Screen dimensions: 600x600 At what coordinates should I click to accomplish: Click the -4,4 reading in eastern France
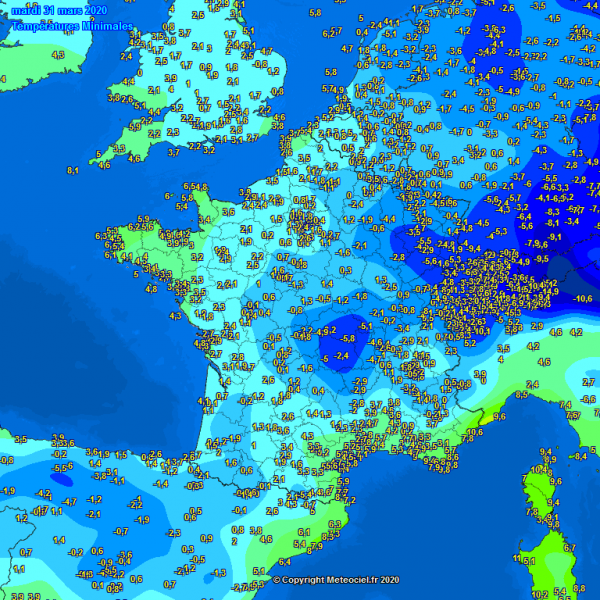point(388,219)
